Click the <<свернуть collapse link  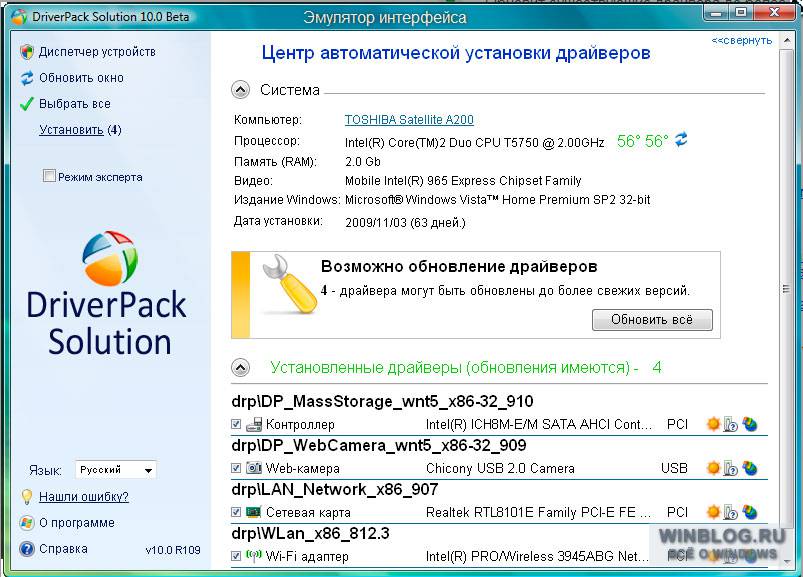(742, 40)
